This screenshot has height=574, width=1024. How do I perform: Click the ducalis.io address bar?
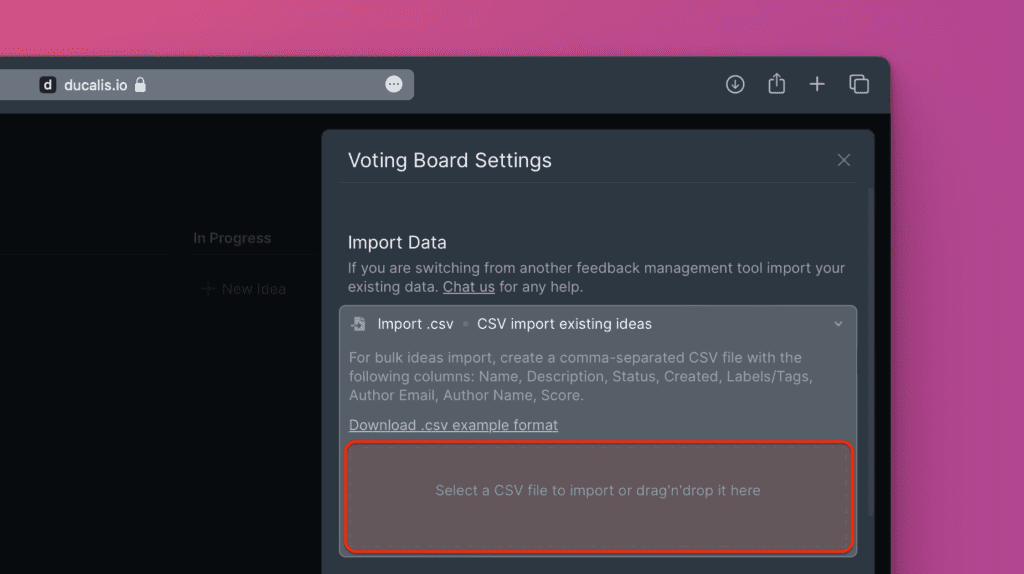pyautogui.click(x=206, y=85)
